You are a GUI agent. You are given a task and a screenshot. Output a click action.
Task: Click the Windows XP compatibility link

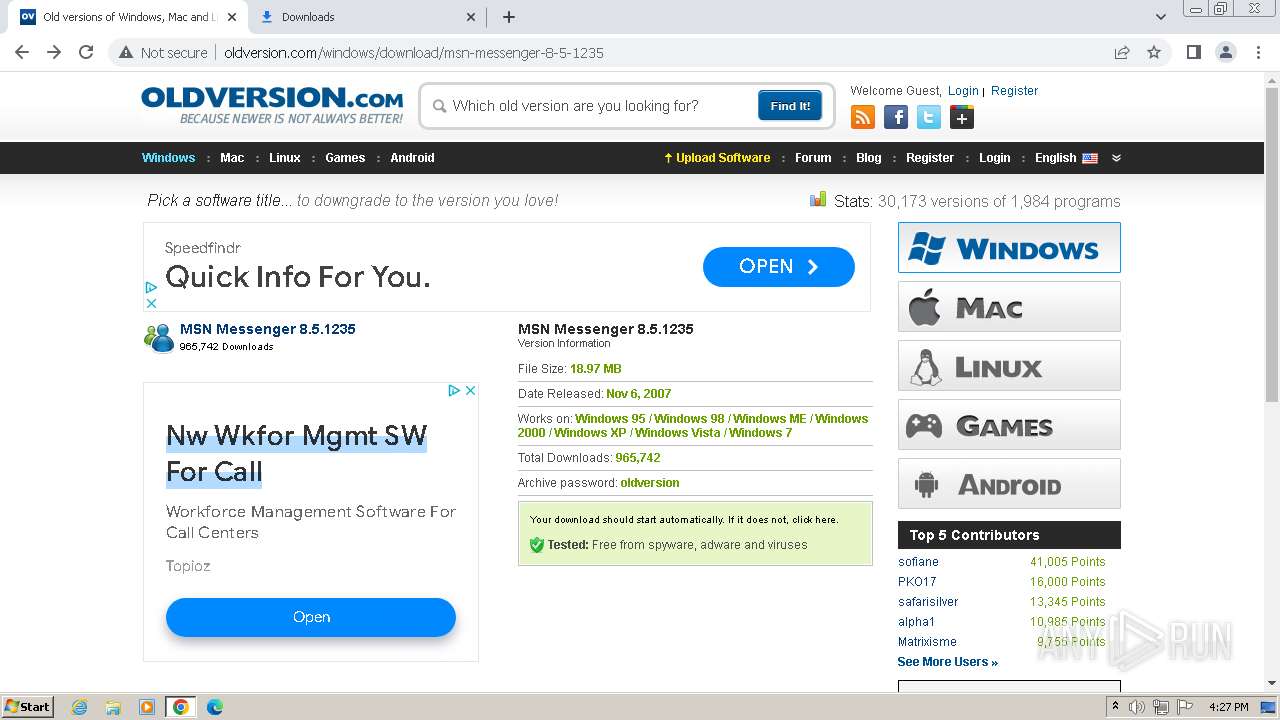(x=590, y=433)
